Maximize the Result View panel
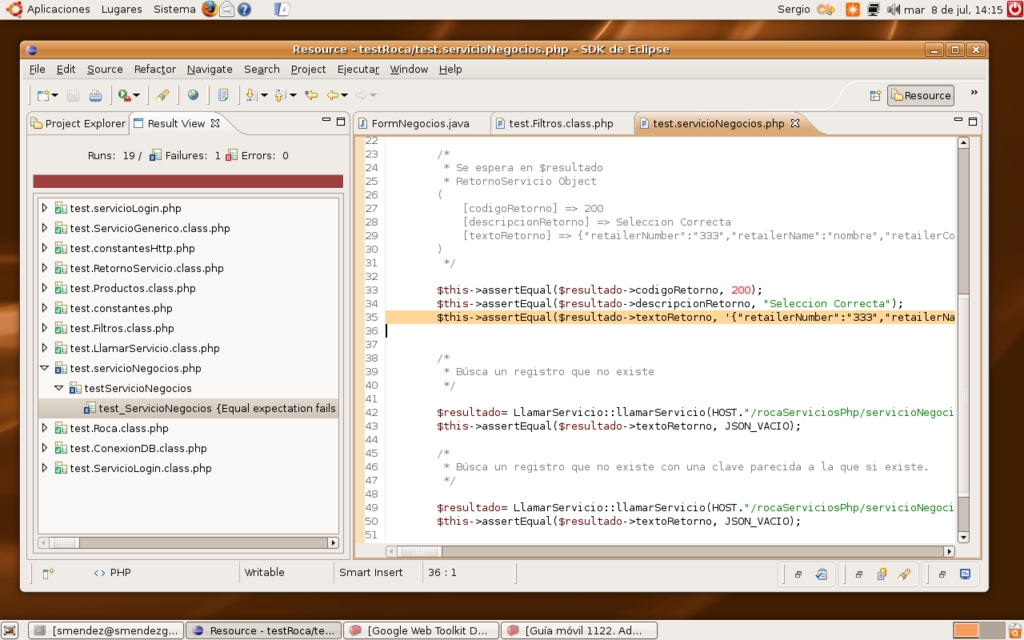The height and width of the screenshot is (640, 1024). point(341,121)
